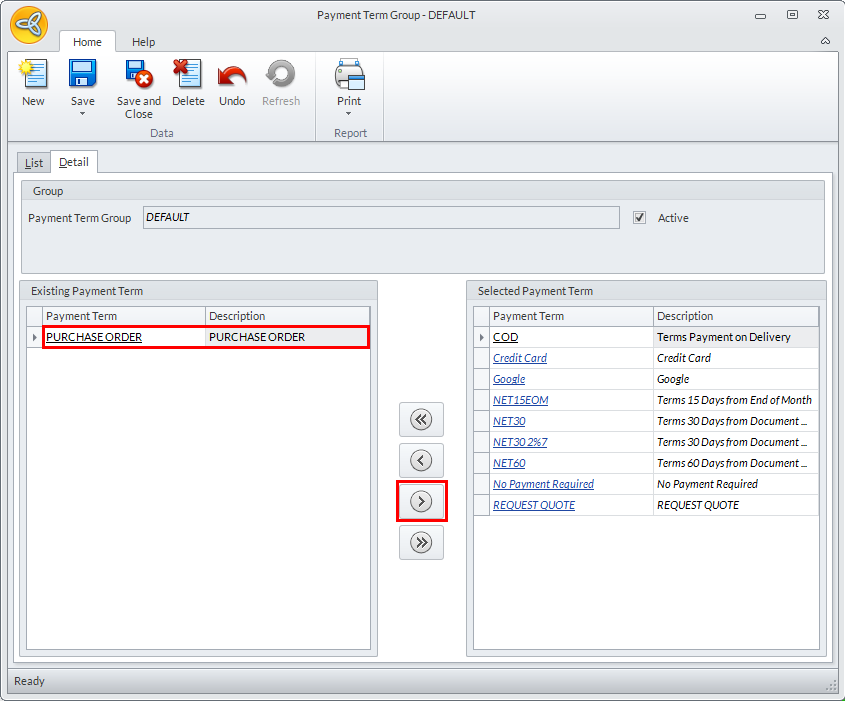845x701 pixels.
Task: Click the Payment Term Group input field
Action: click(x=380, y=218)
